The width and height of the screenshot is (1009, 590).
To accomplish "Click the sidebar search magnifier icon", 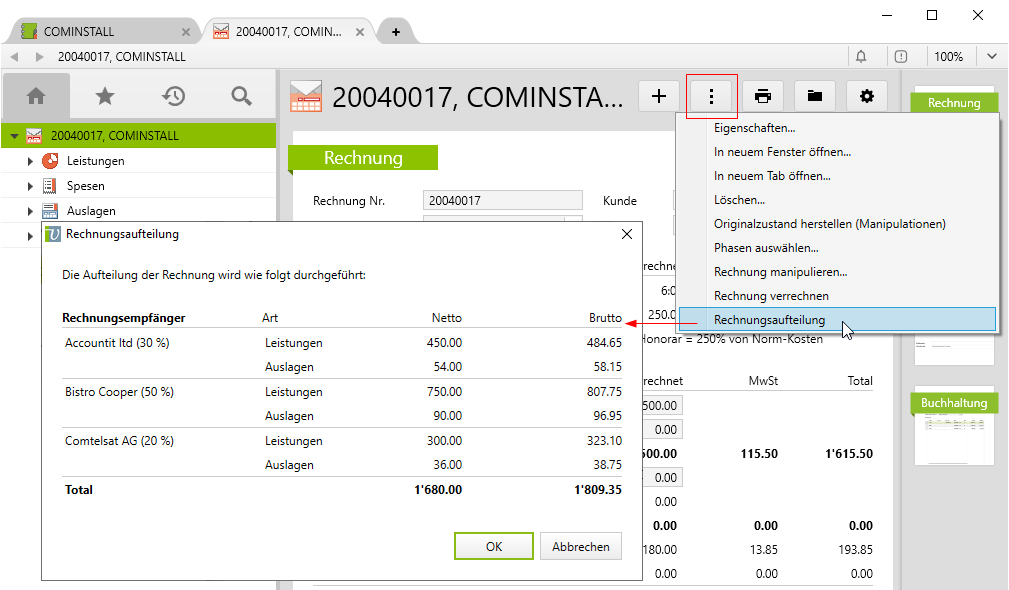I will pos(241,96).
